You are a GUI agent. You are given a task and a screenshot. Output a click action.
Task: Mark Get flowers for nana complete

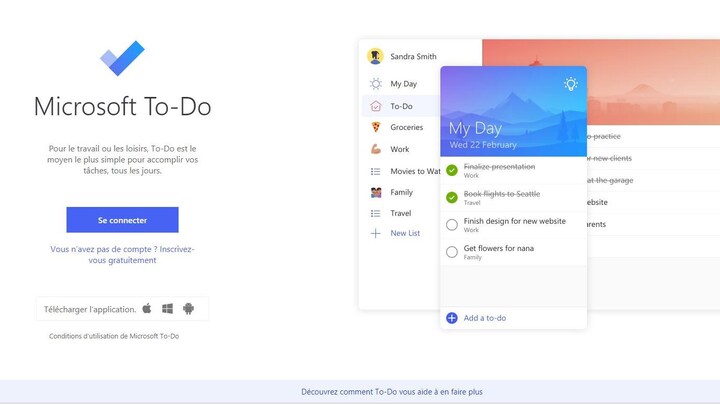452,252
